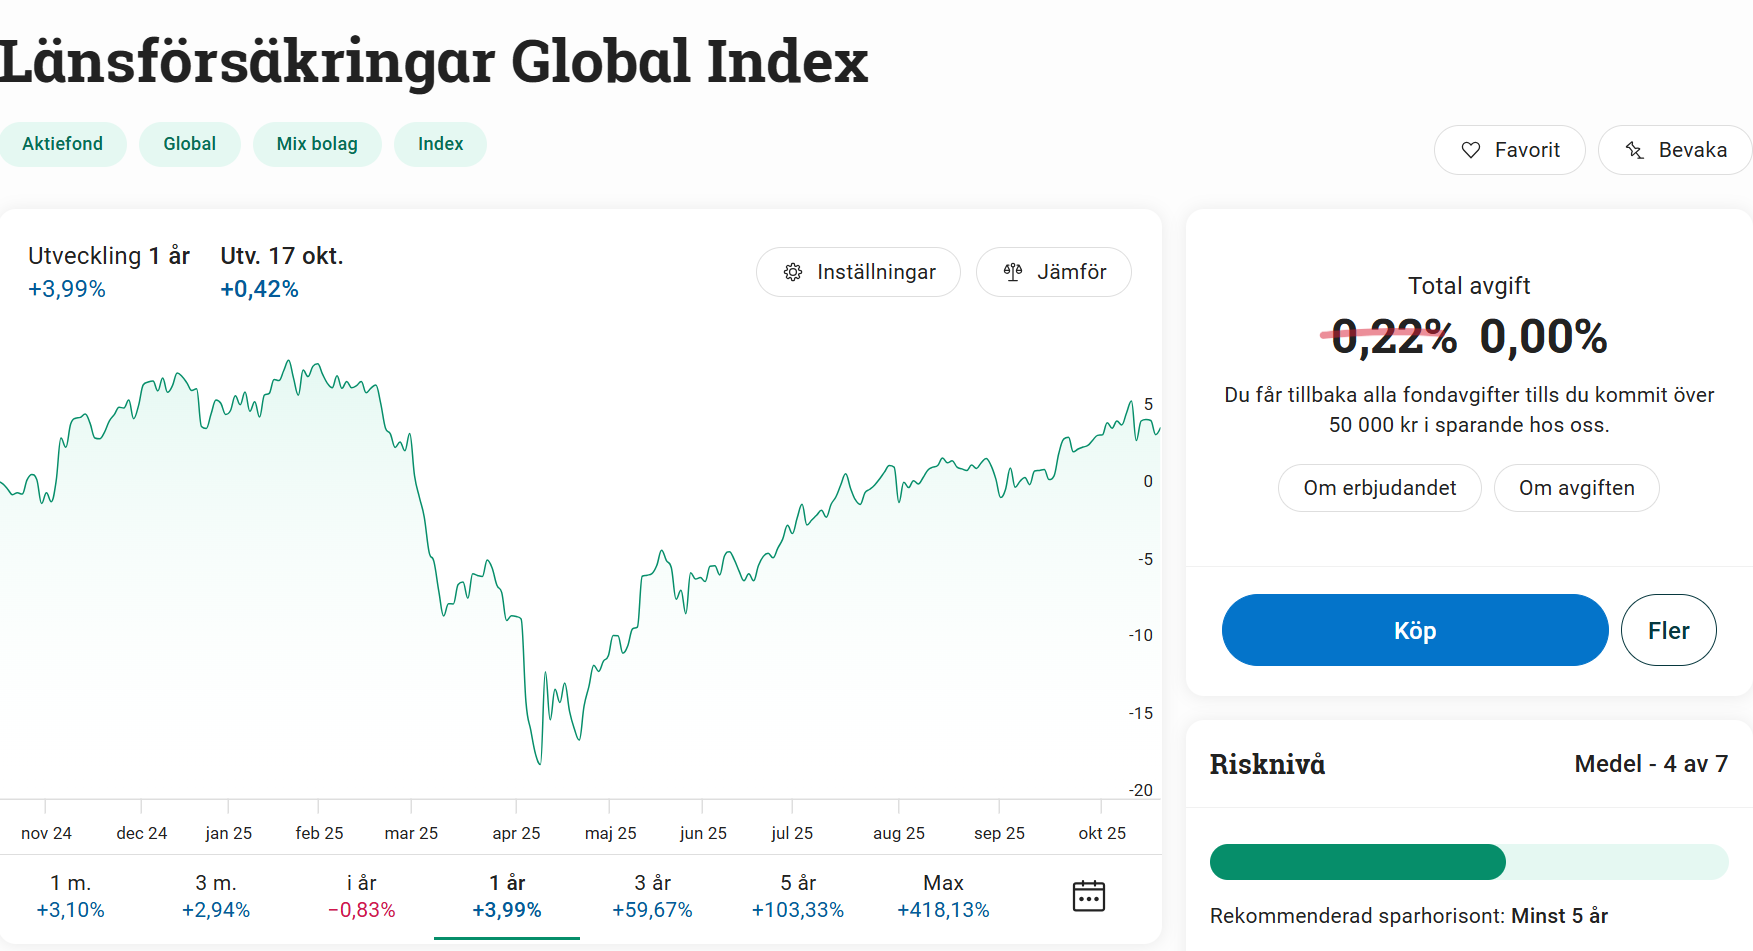
Task: Open the Fler options button
Action: (x=1668, y=631)
